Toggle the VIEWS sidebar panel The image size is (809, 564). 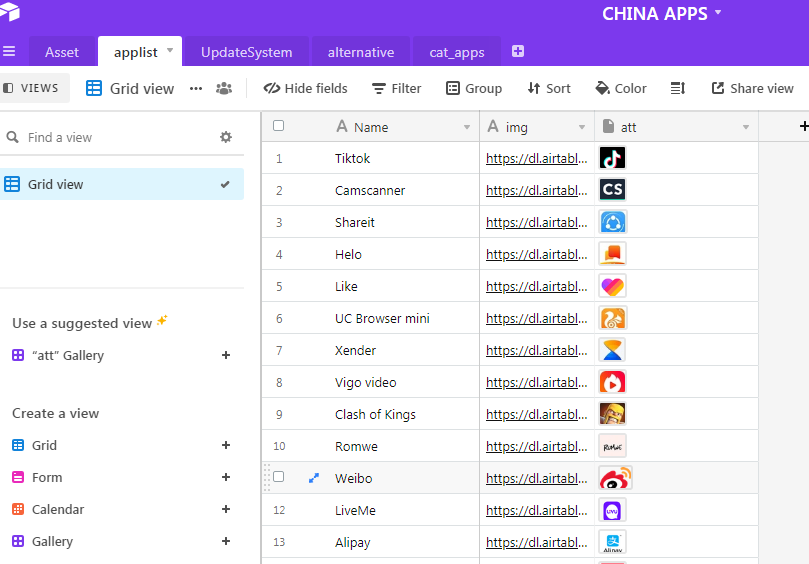(x=32, y=88)
